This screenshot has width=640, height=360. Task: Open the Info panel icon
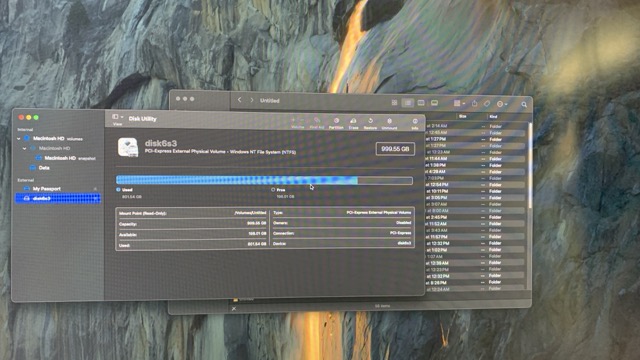415,122
